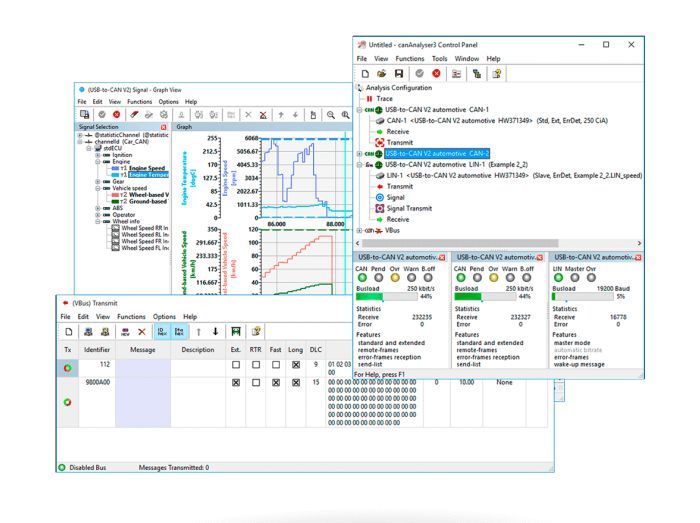700x523 pixels.
Task: Open the Tools menu in Control Panel
Action: tap(440, 59)
